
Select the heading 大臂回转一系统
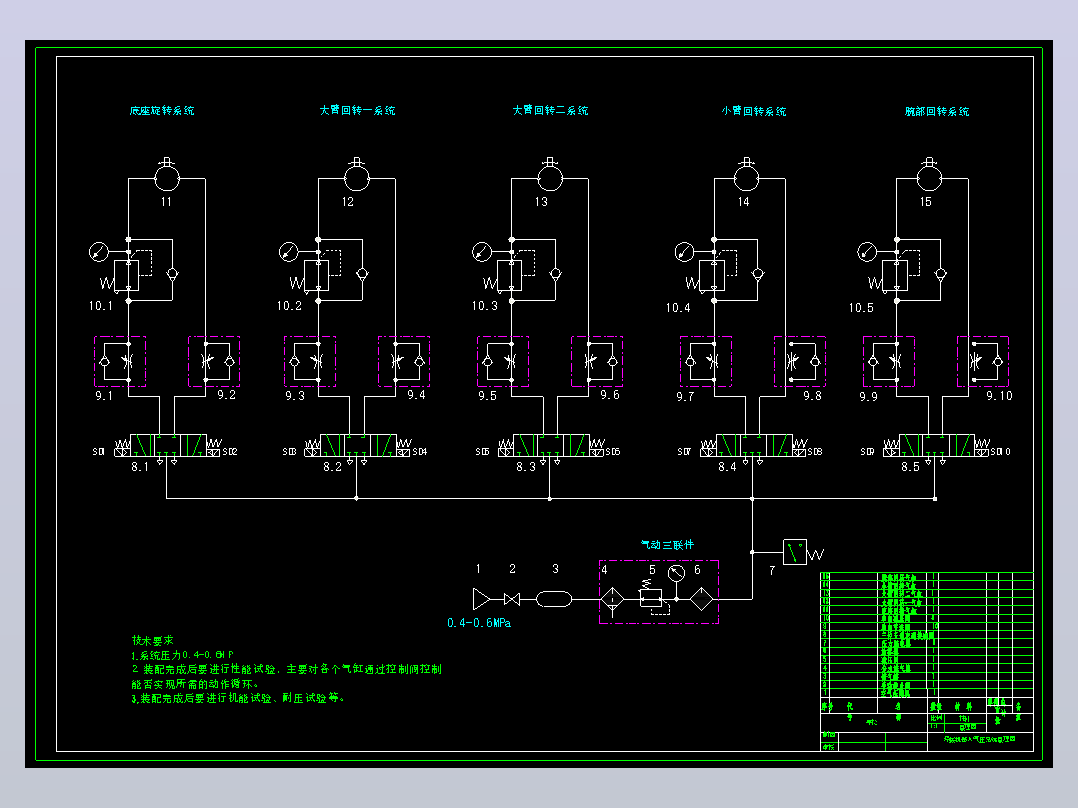click(357, 110)
